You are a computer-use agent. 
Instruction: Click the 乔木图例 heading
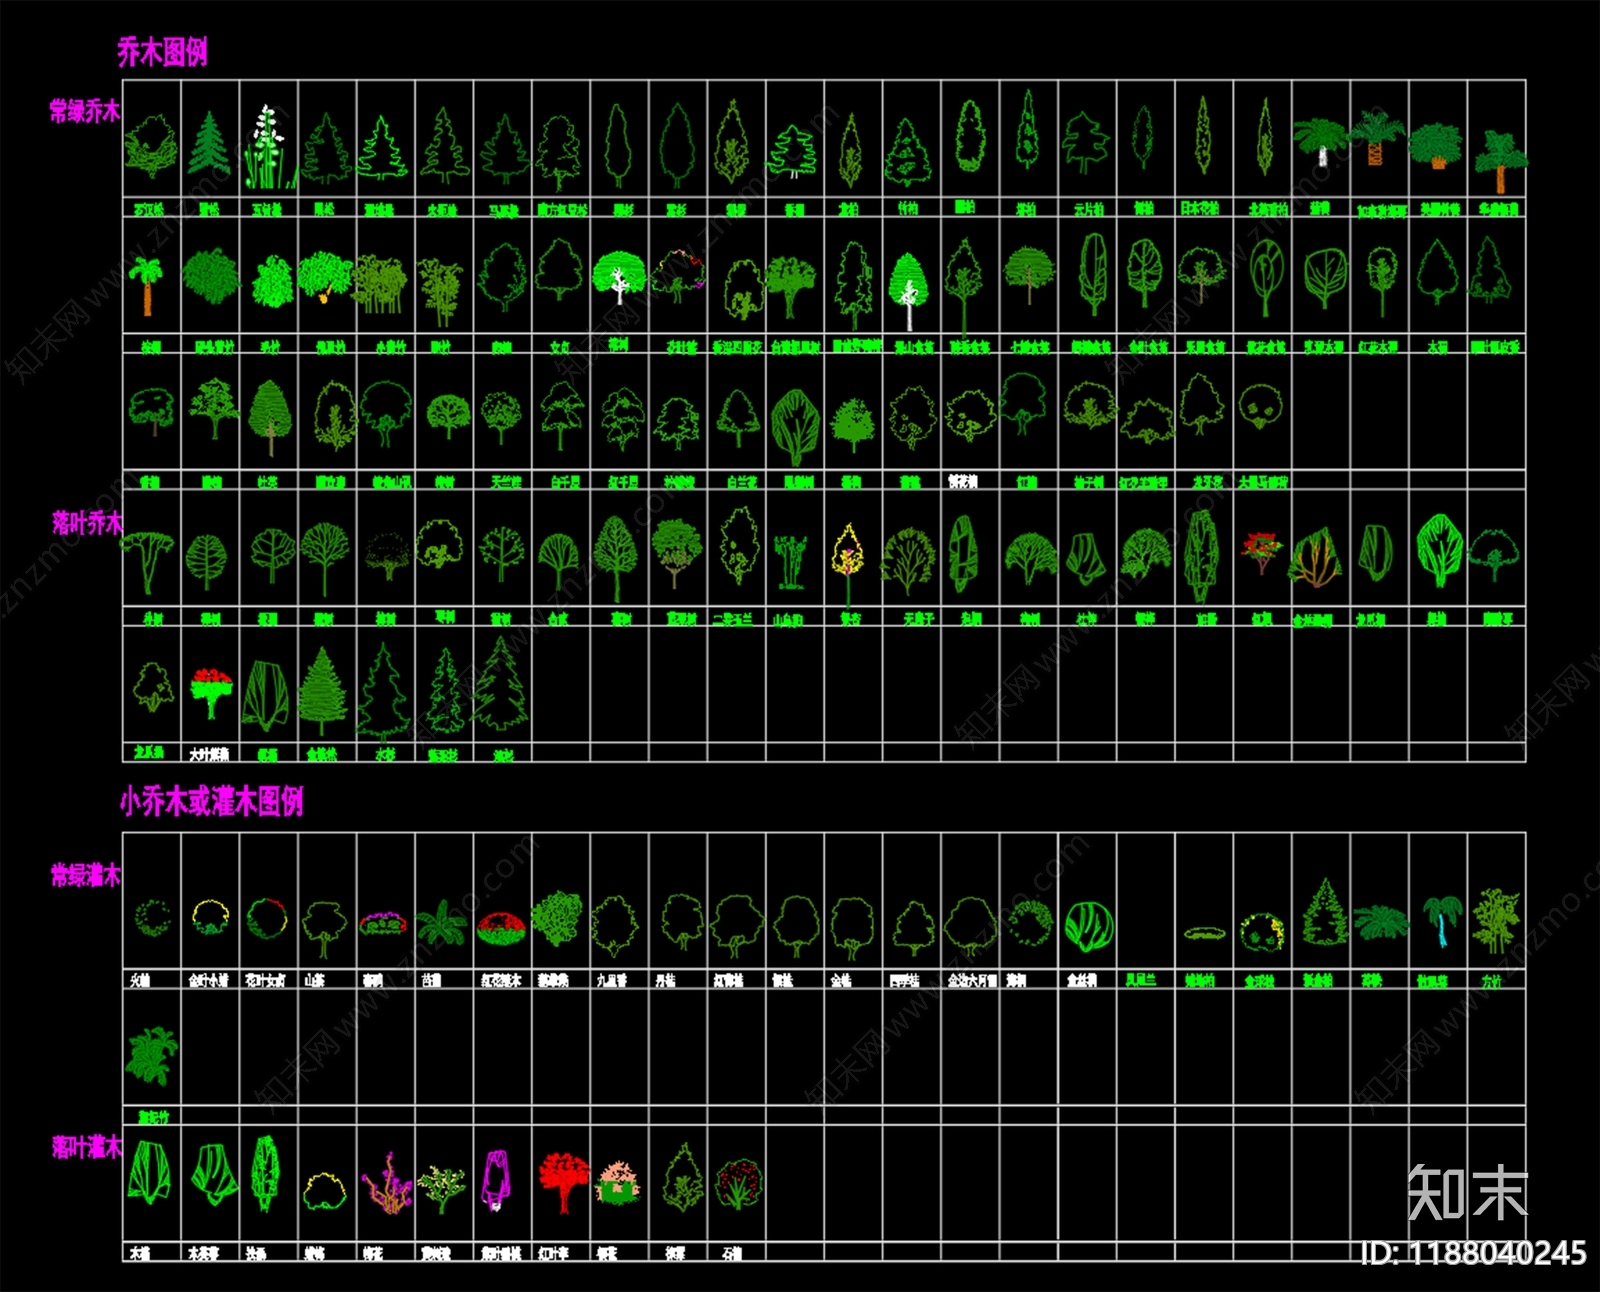[x=162, y=52]
